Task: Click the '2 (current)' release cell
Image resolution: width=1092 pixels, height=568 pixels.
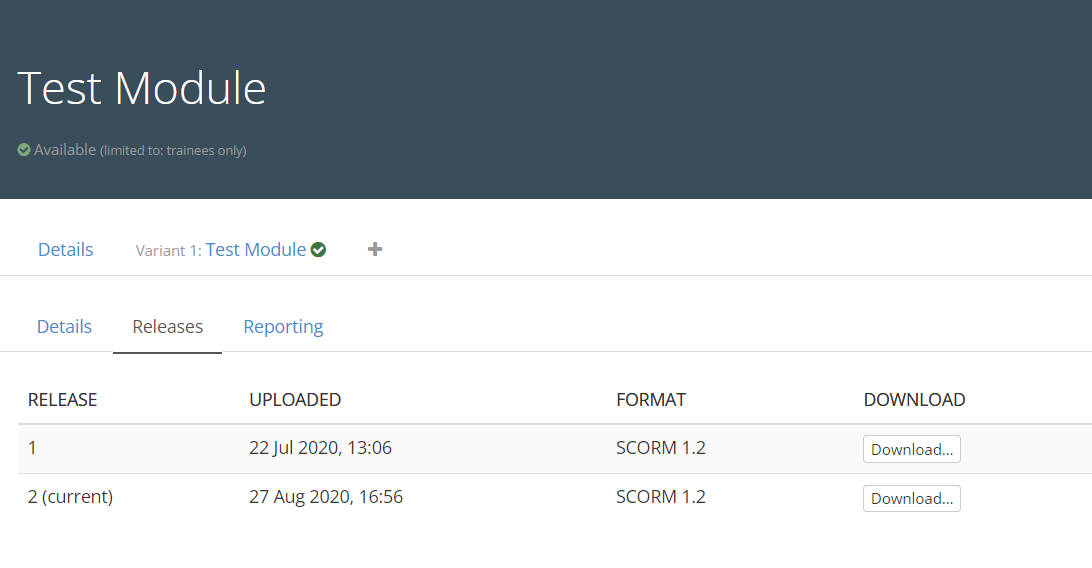Action: tap(70, 497)
